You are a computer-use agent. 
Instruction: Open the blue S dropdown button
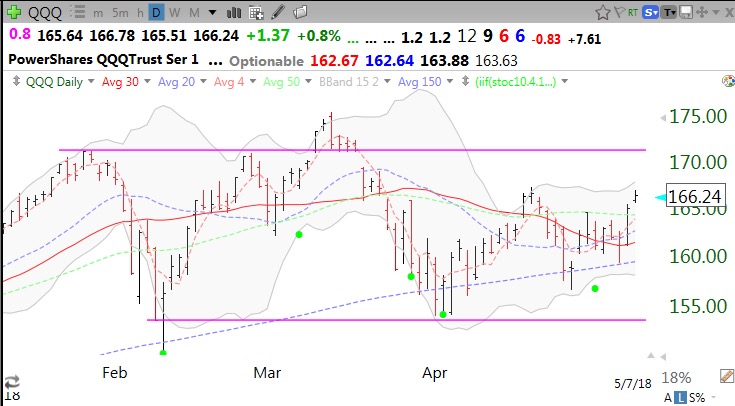(x=651, y=13)
